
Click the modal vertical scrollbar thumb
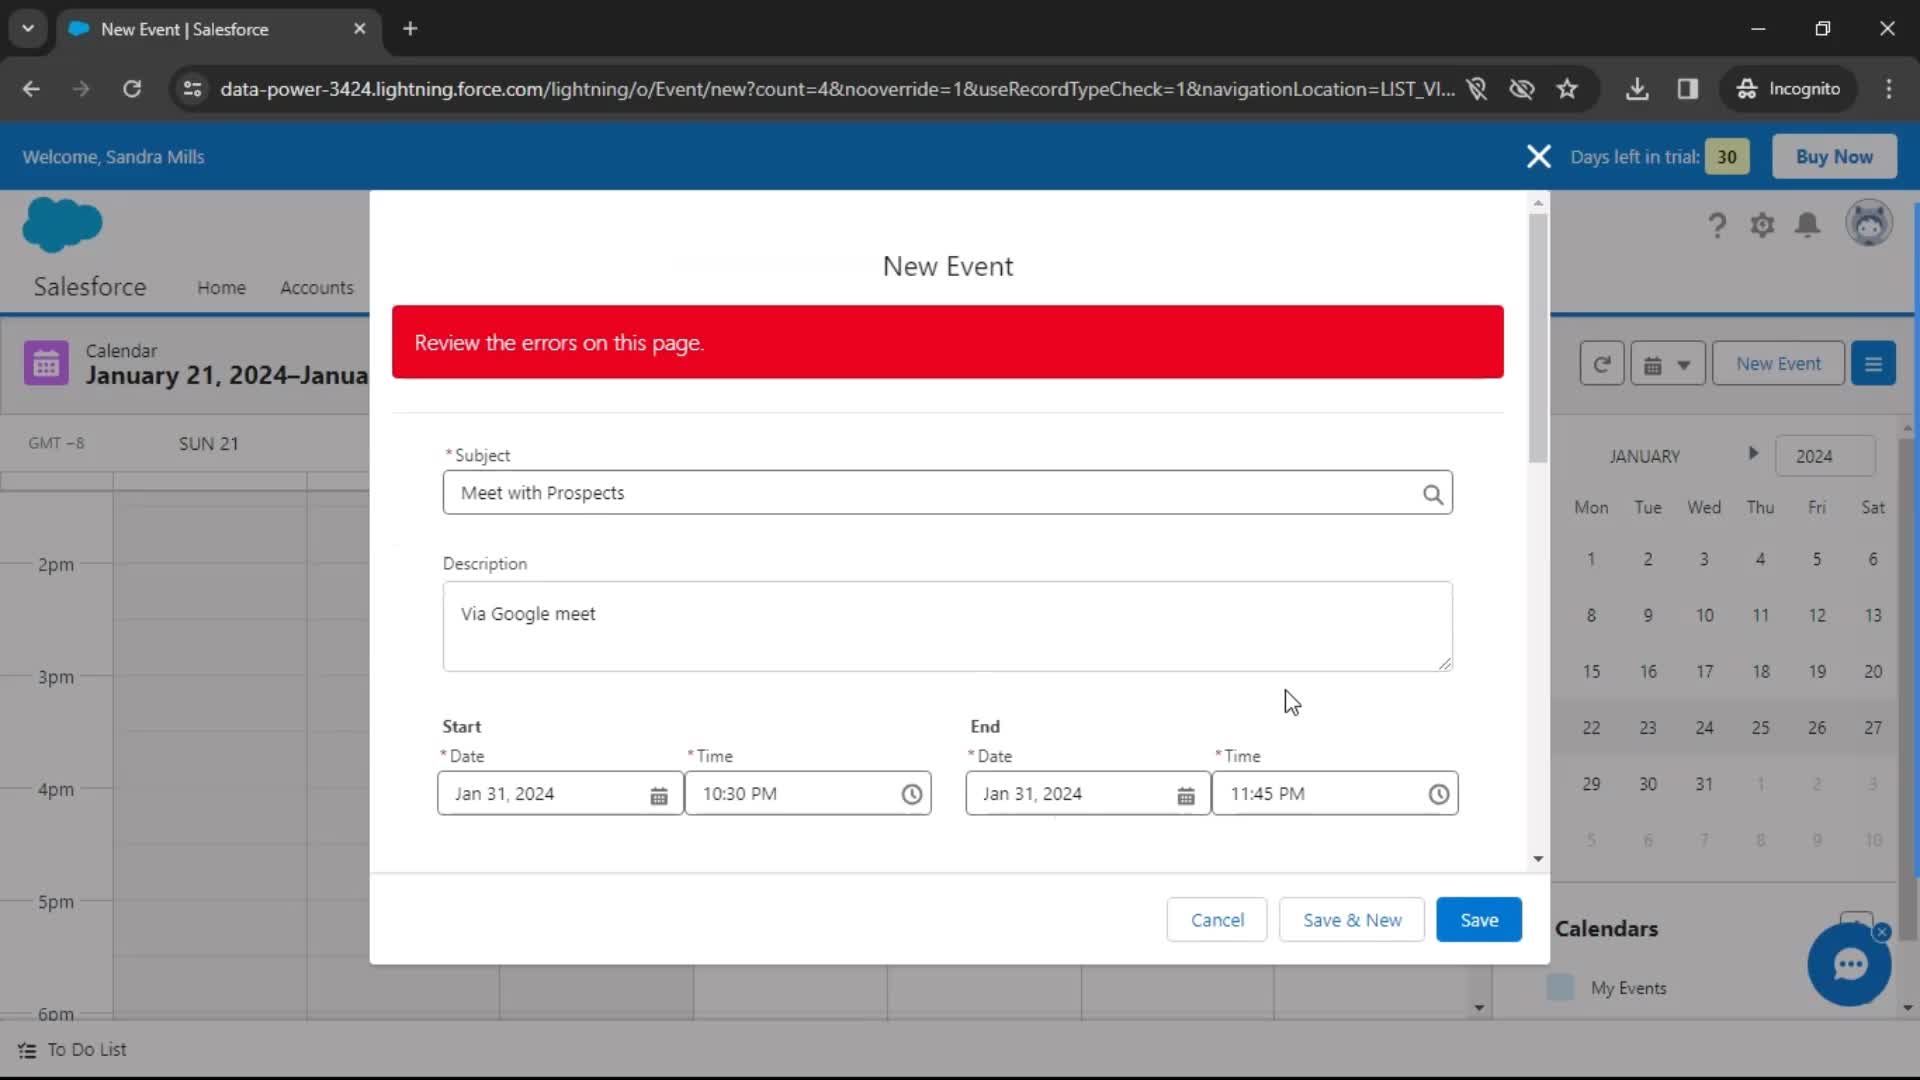[1538, 338]
